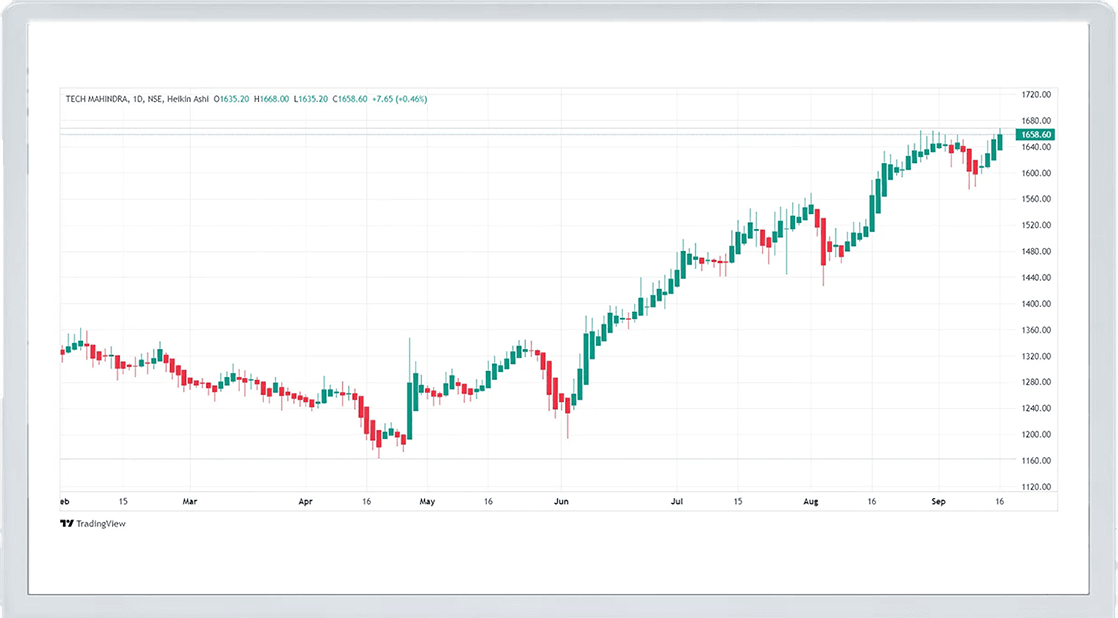Click the +7.65 (+0.46%) change value
1118x618 pixels.
click(x=399, y=99)
